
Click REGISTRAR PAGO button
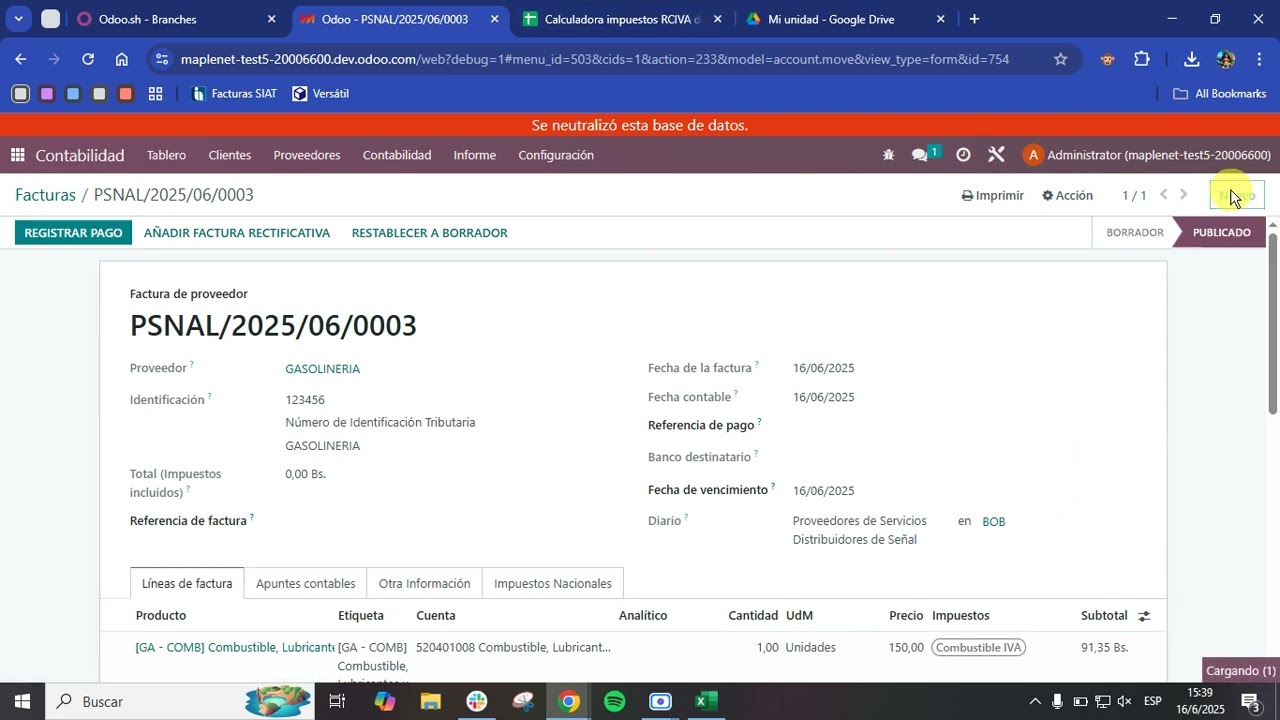pos(73,232)
